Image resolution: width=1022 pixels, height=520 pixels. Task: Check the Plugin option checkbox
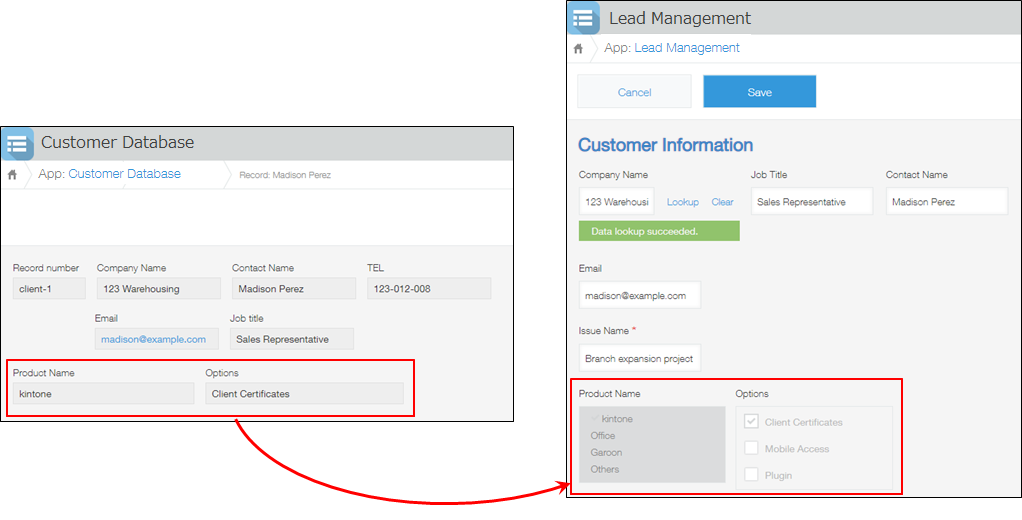click(752, 475)
